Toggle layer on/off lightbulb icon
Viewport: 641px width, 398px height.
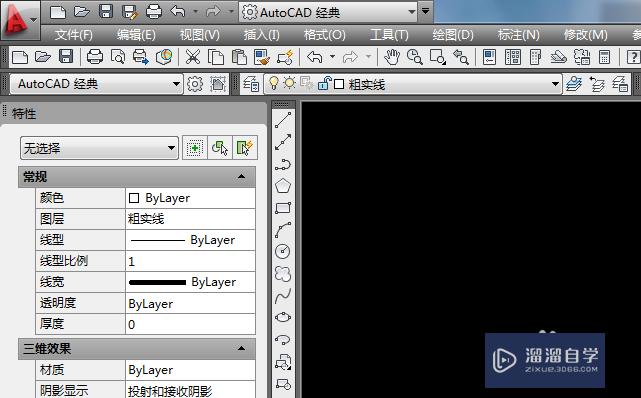(273, 84)
